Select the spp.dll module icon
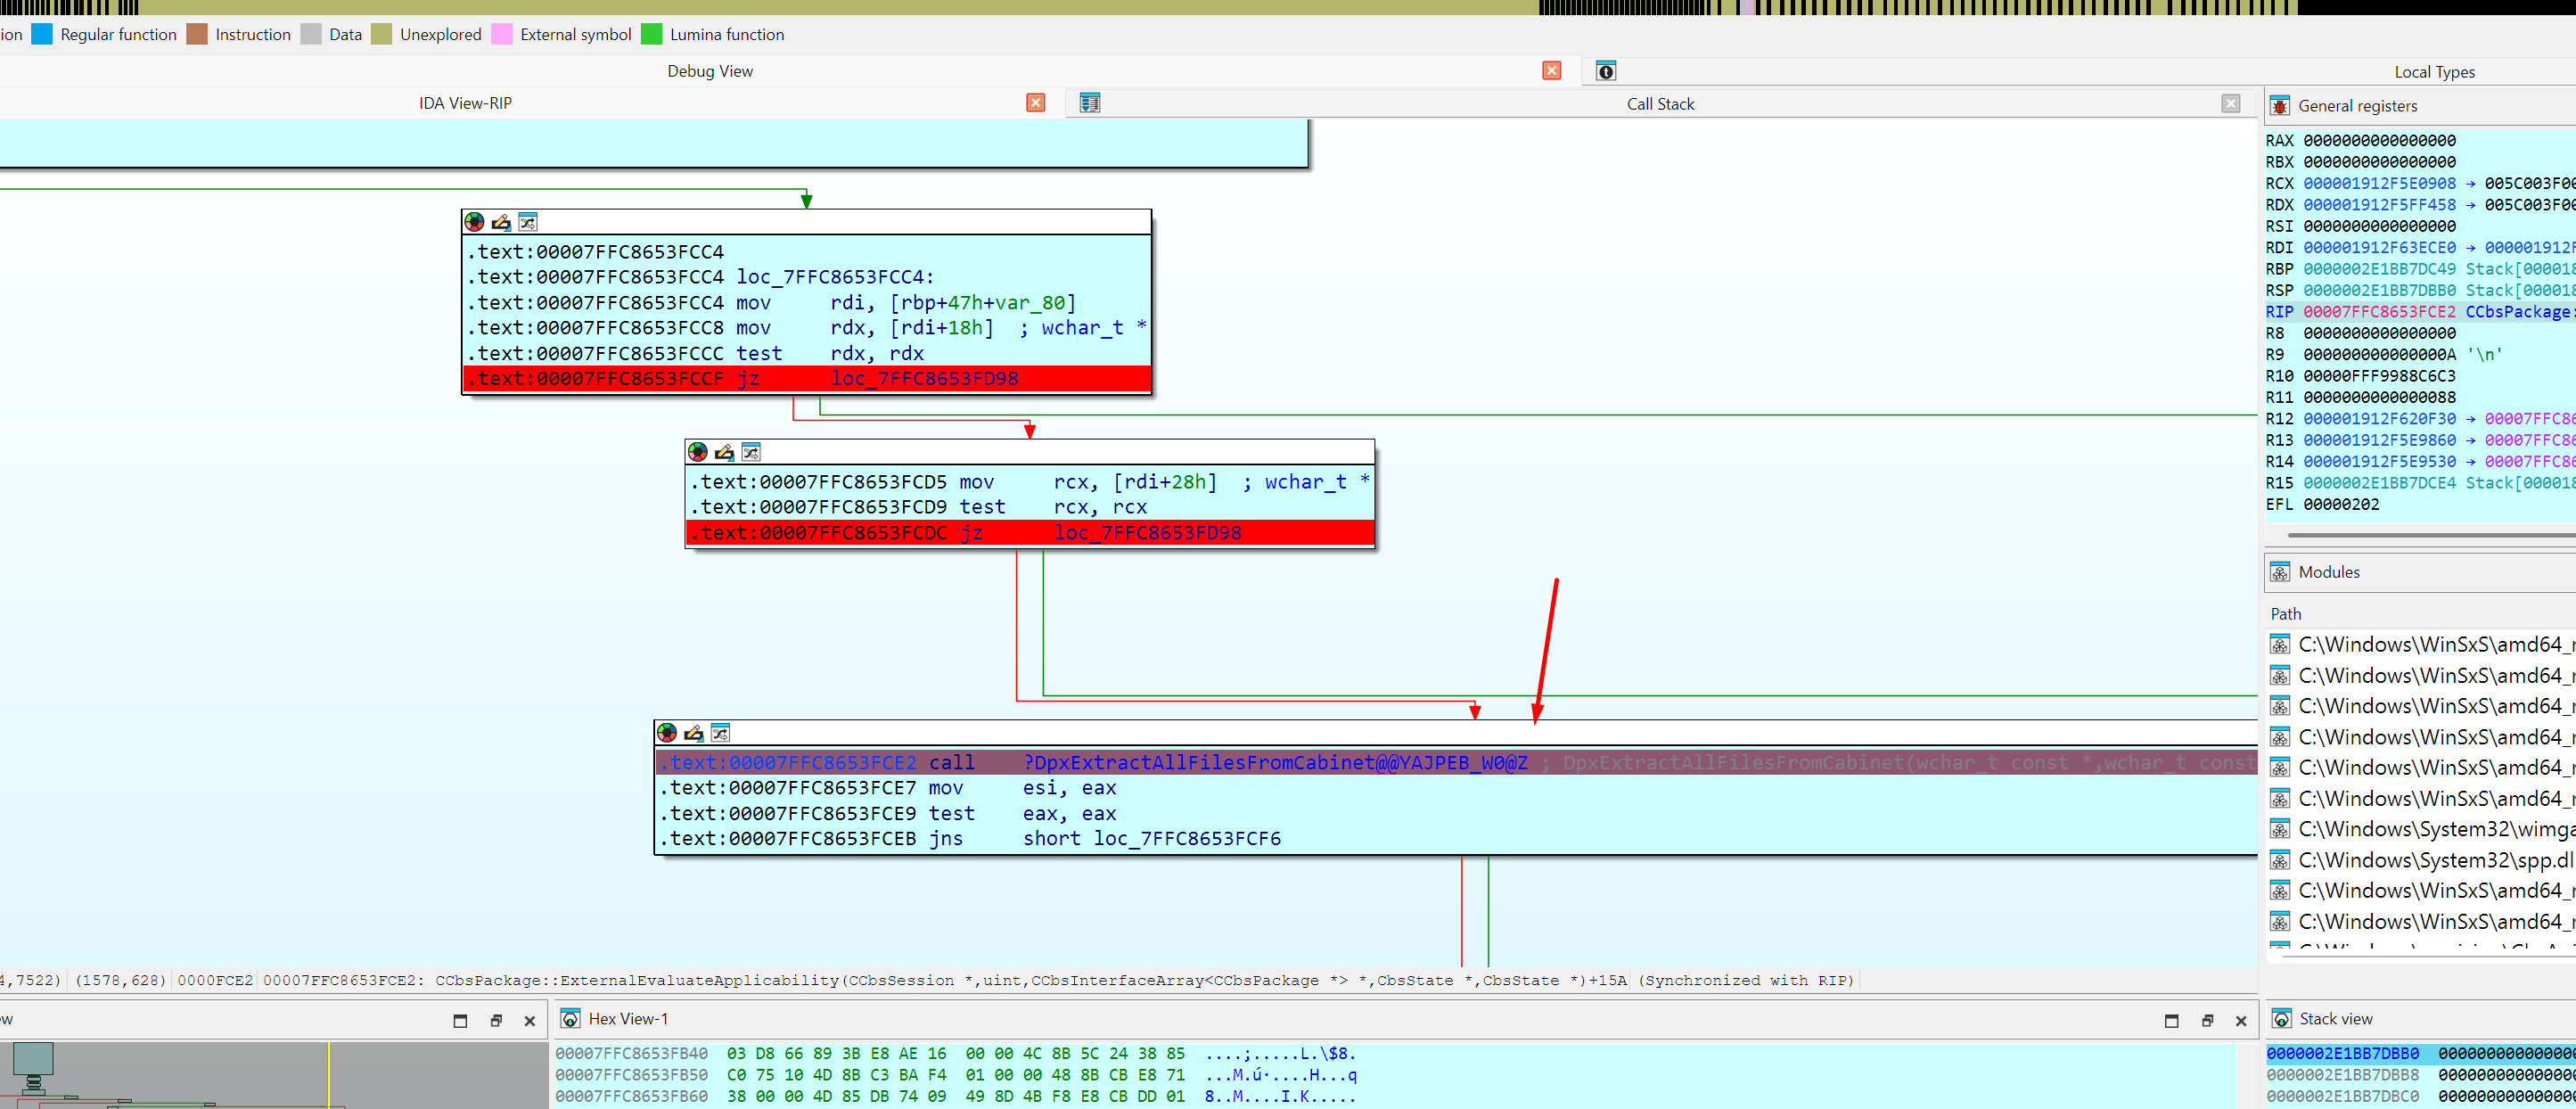Viewport: 2576px width, 1109px height. click(x=2279, y=860)
